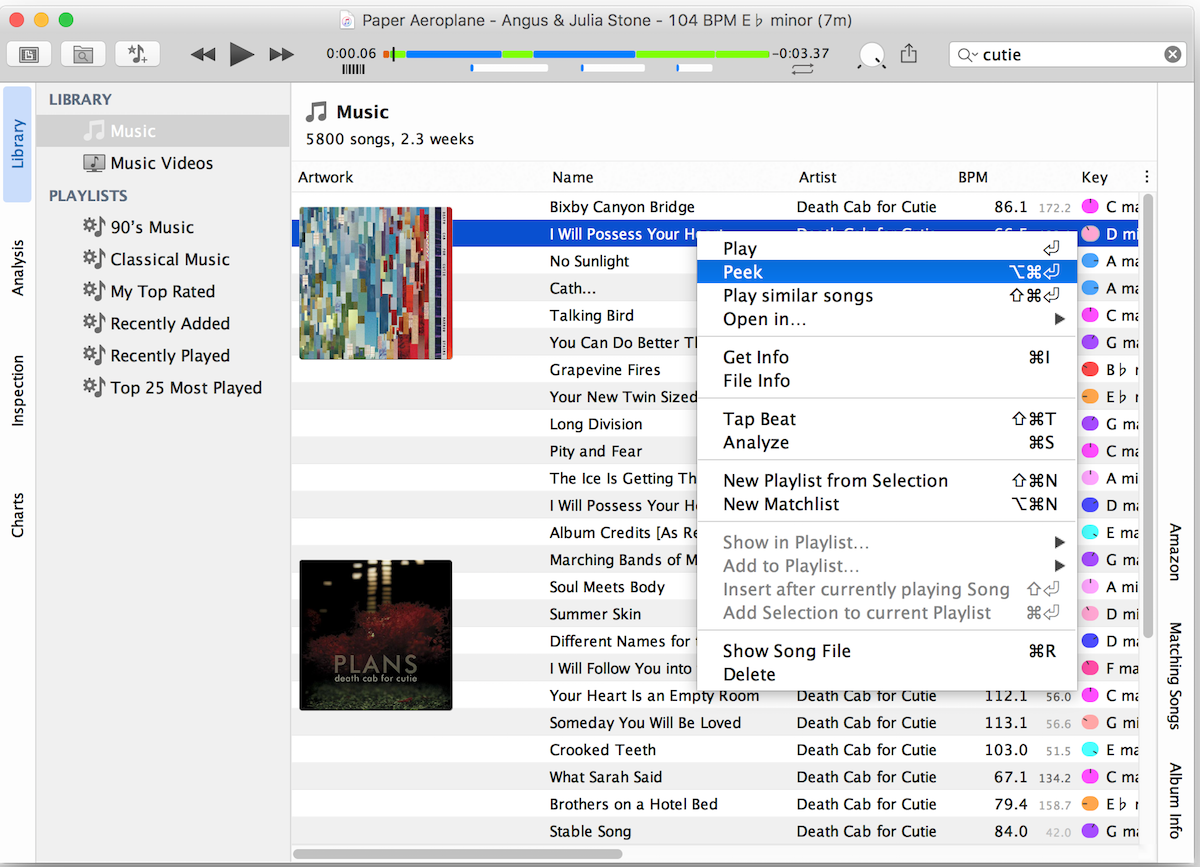Viewport: 1200px width, 867px height.
Task: Sort the table by Artist column
Action: click(x=817, y=177)
